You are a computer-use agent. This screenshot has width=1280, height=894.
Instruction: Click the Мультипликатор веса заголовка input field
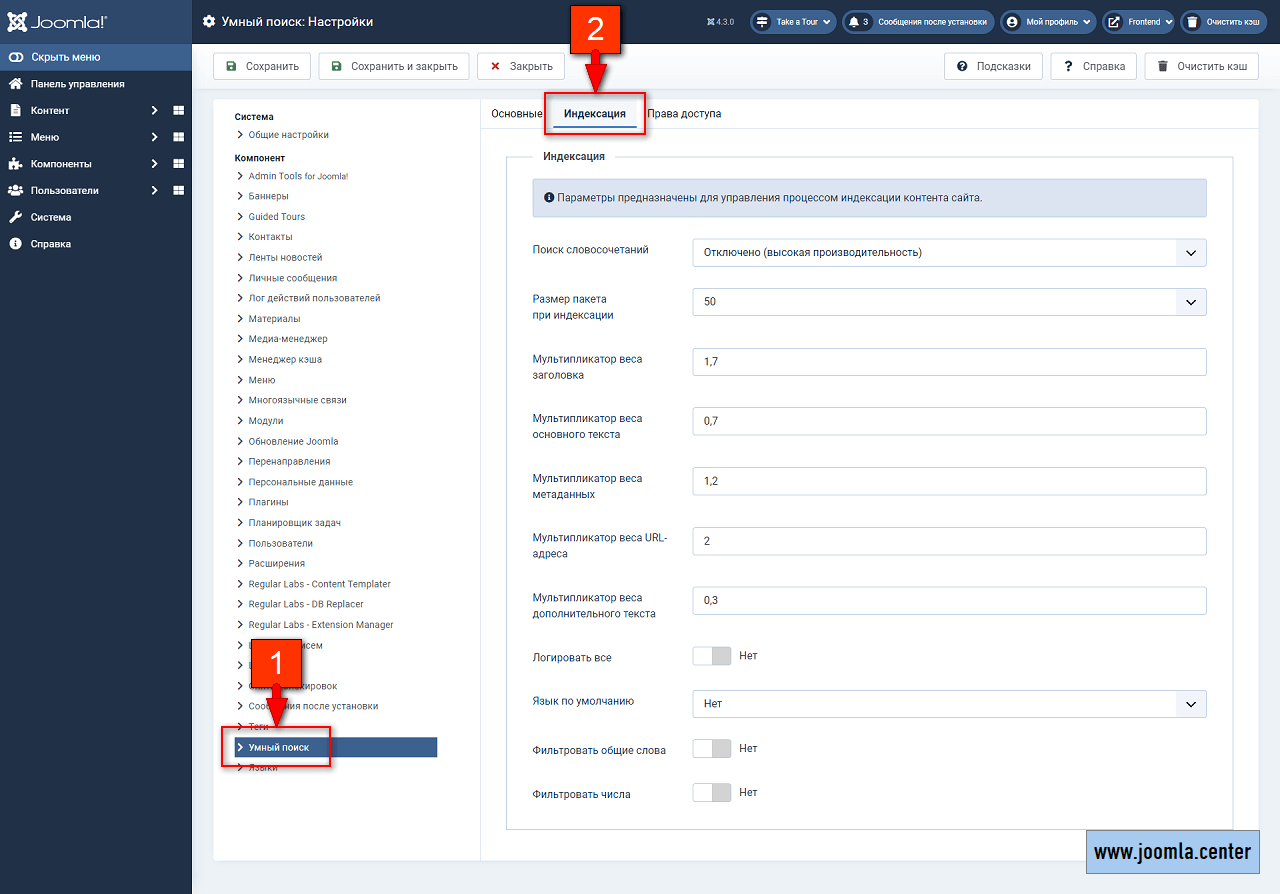point(948,362)
